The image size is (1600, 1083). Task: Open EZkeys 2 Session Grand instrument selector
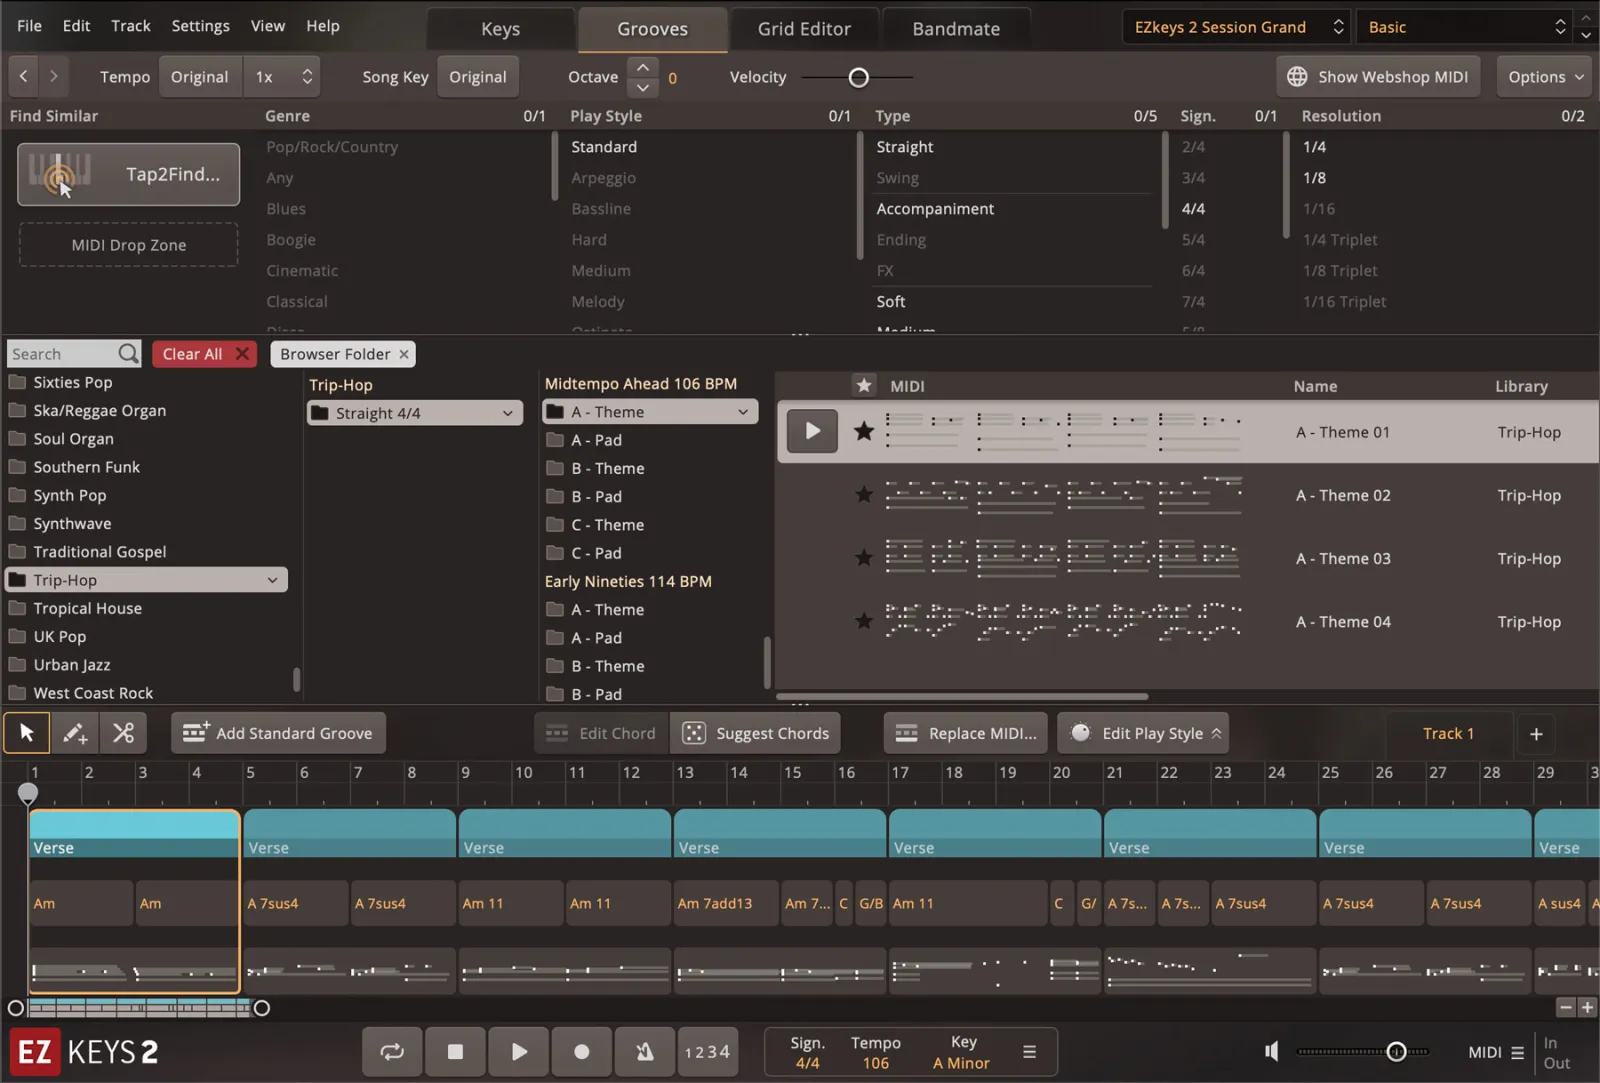1238,27
